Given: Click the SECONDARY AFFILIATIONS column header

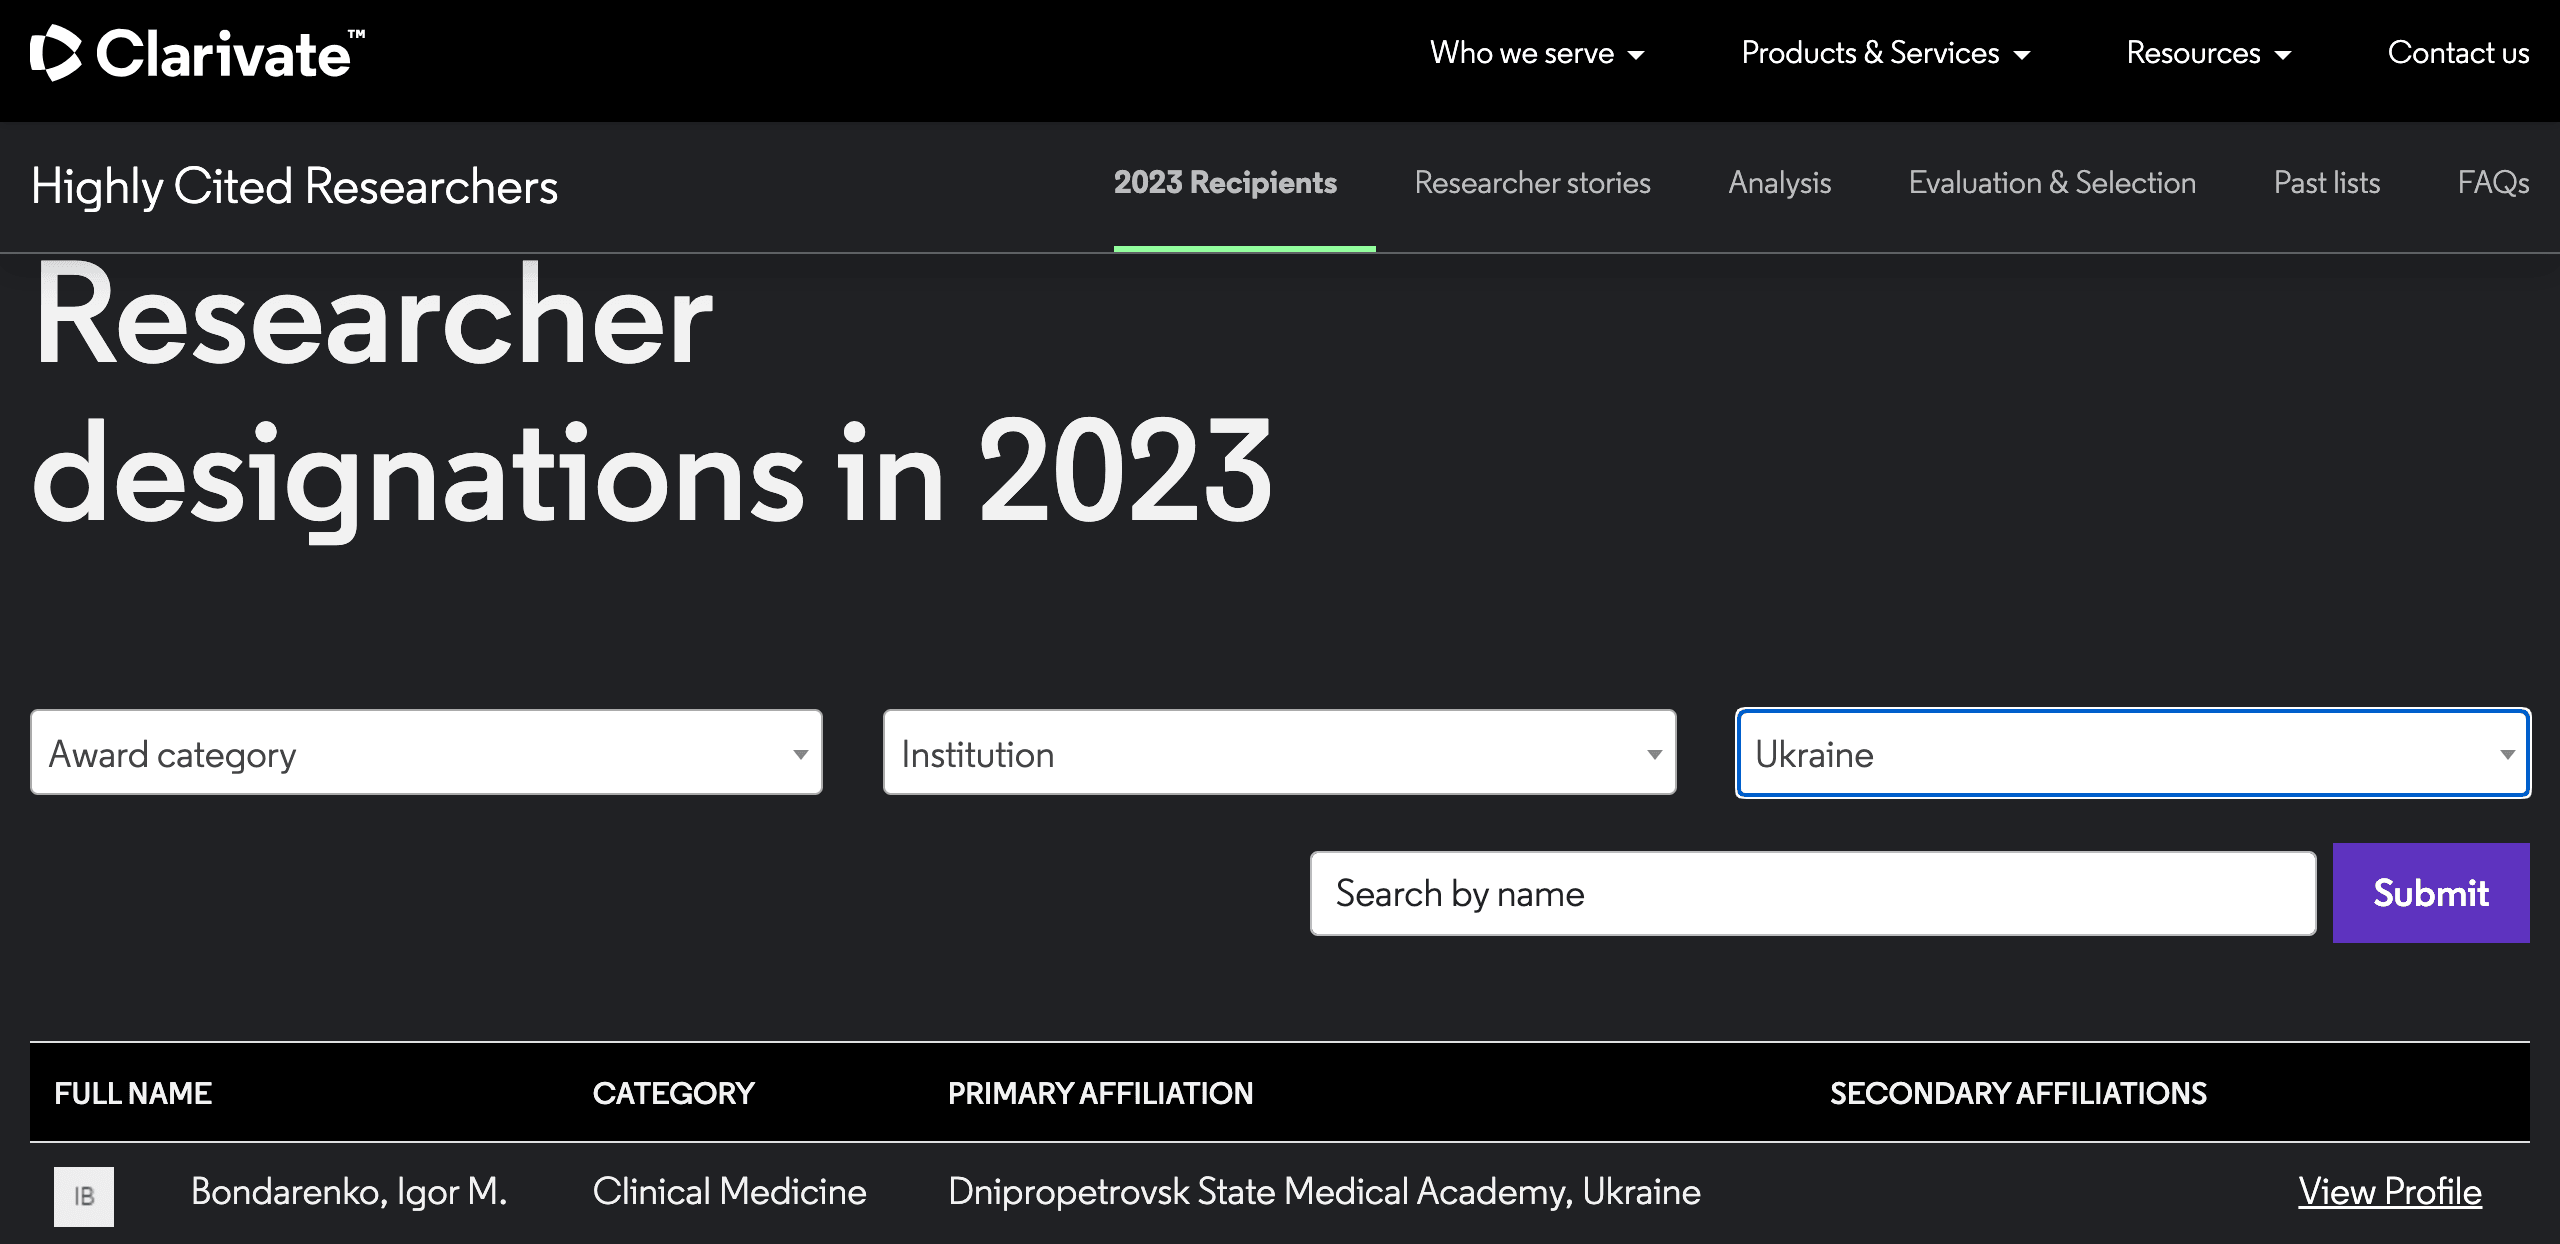Looking at the screenshot, I should point(2018,1093).
